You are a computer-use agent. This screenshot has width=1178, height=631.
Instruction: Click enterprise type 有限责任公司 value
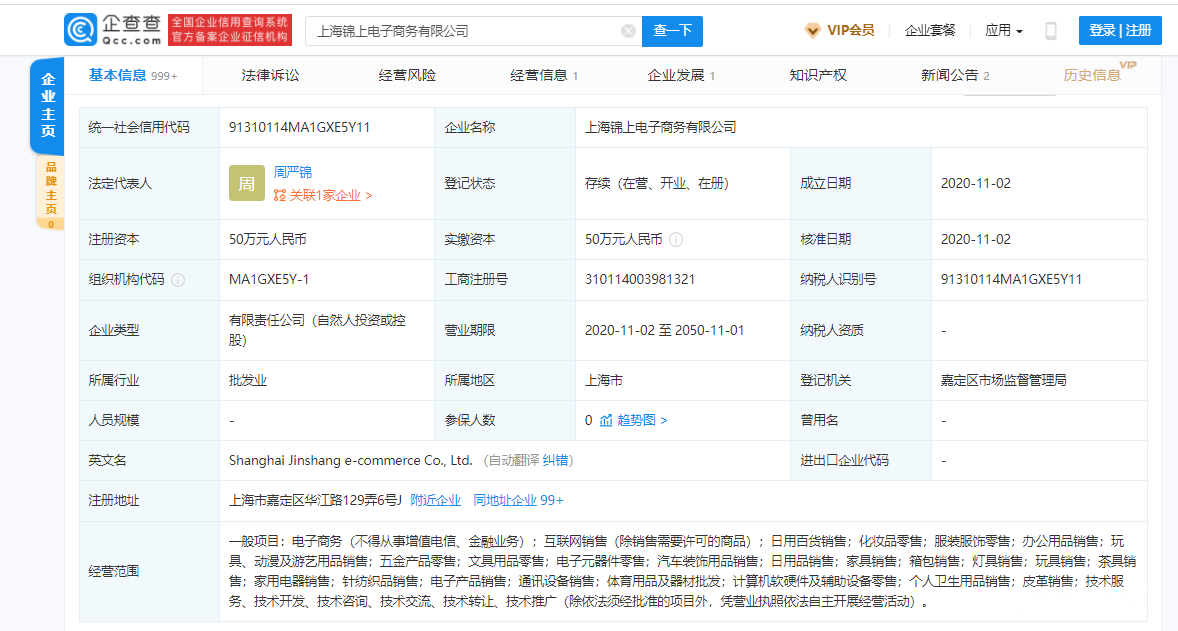317,330
